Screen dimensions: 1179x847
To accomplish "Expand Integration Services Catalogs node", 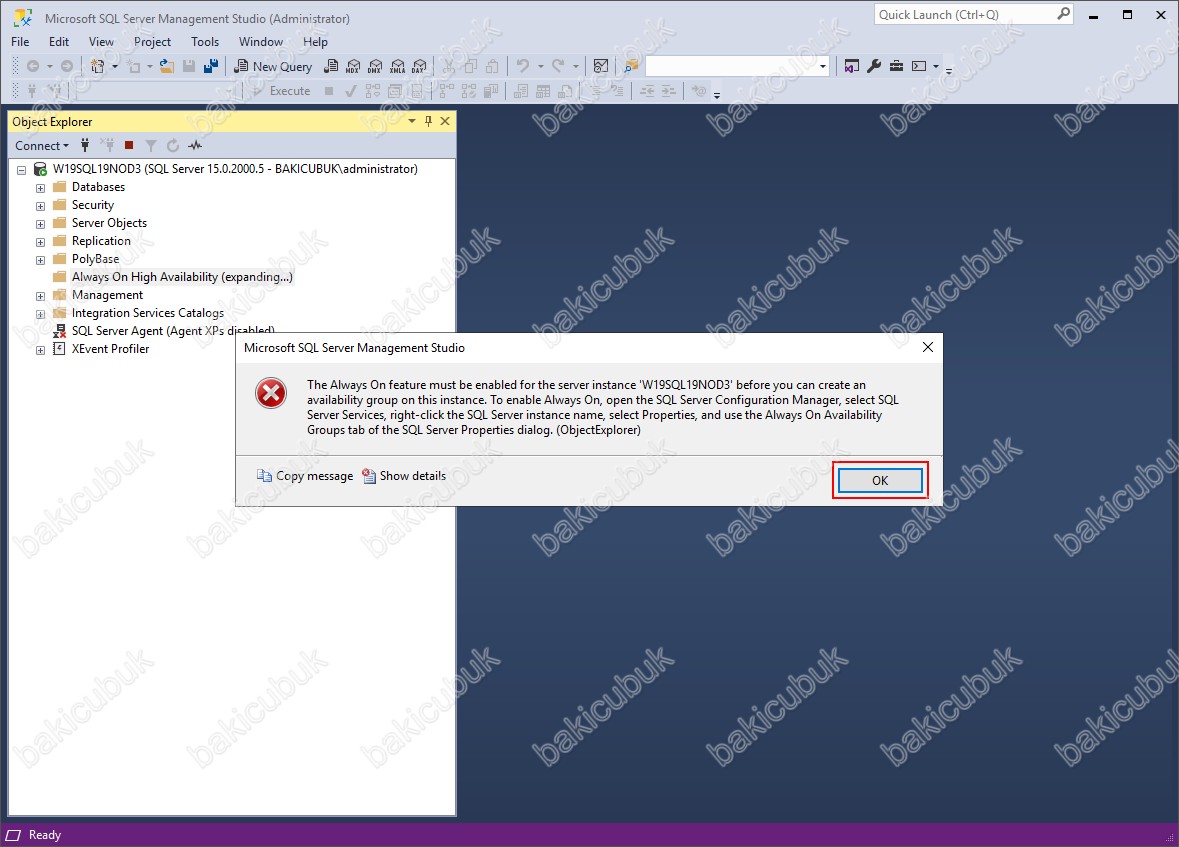I will pos(41,314).
